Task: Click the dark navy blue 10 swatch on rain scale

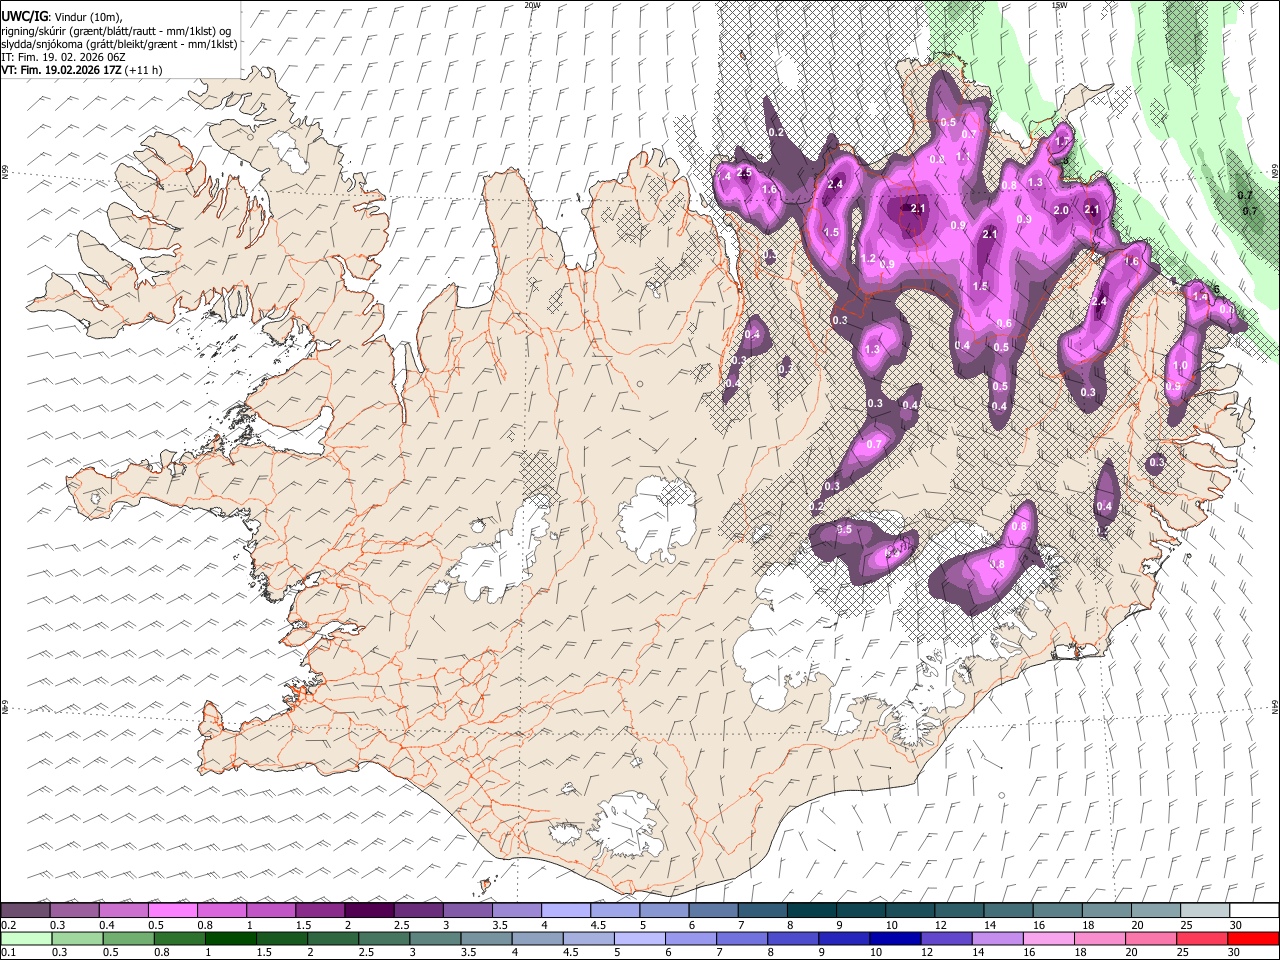Action: (x=894, y=938)
